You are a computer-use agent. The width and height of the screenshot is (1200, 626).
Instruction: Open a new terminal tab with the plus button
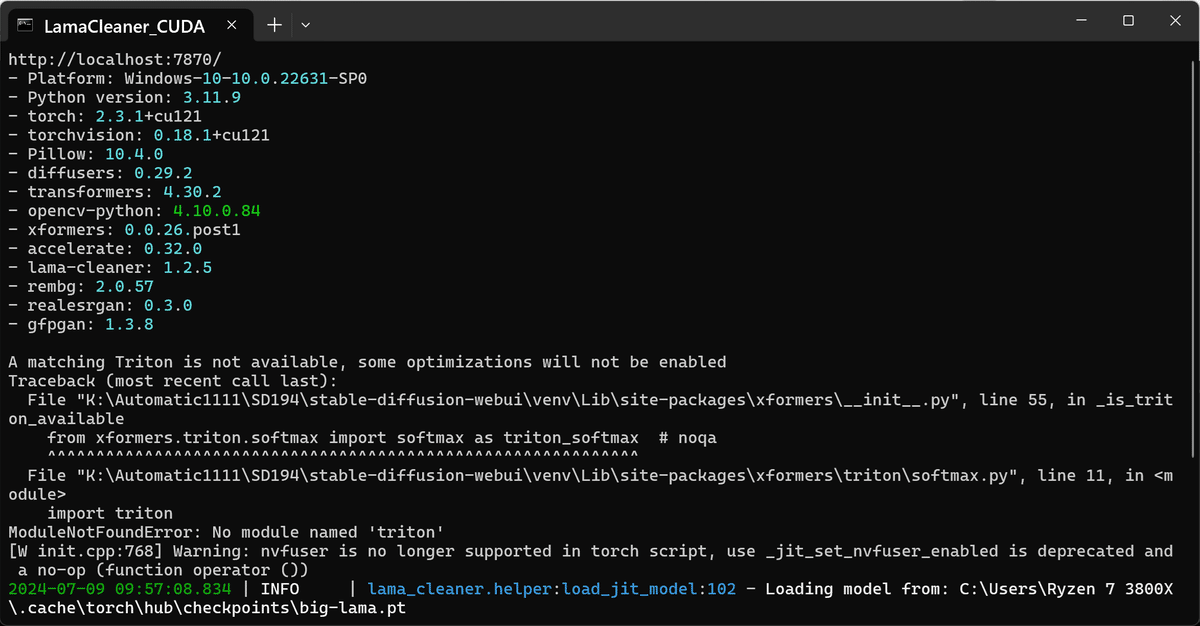tap(274, 24)
